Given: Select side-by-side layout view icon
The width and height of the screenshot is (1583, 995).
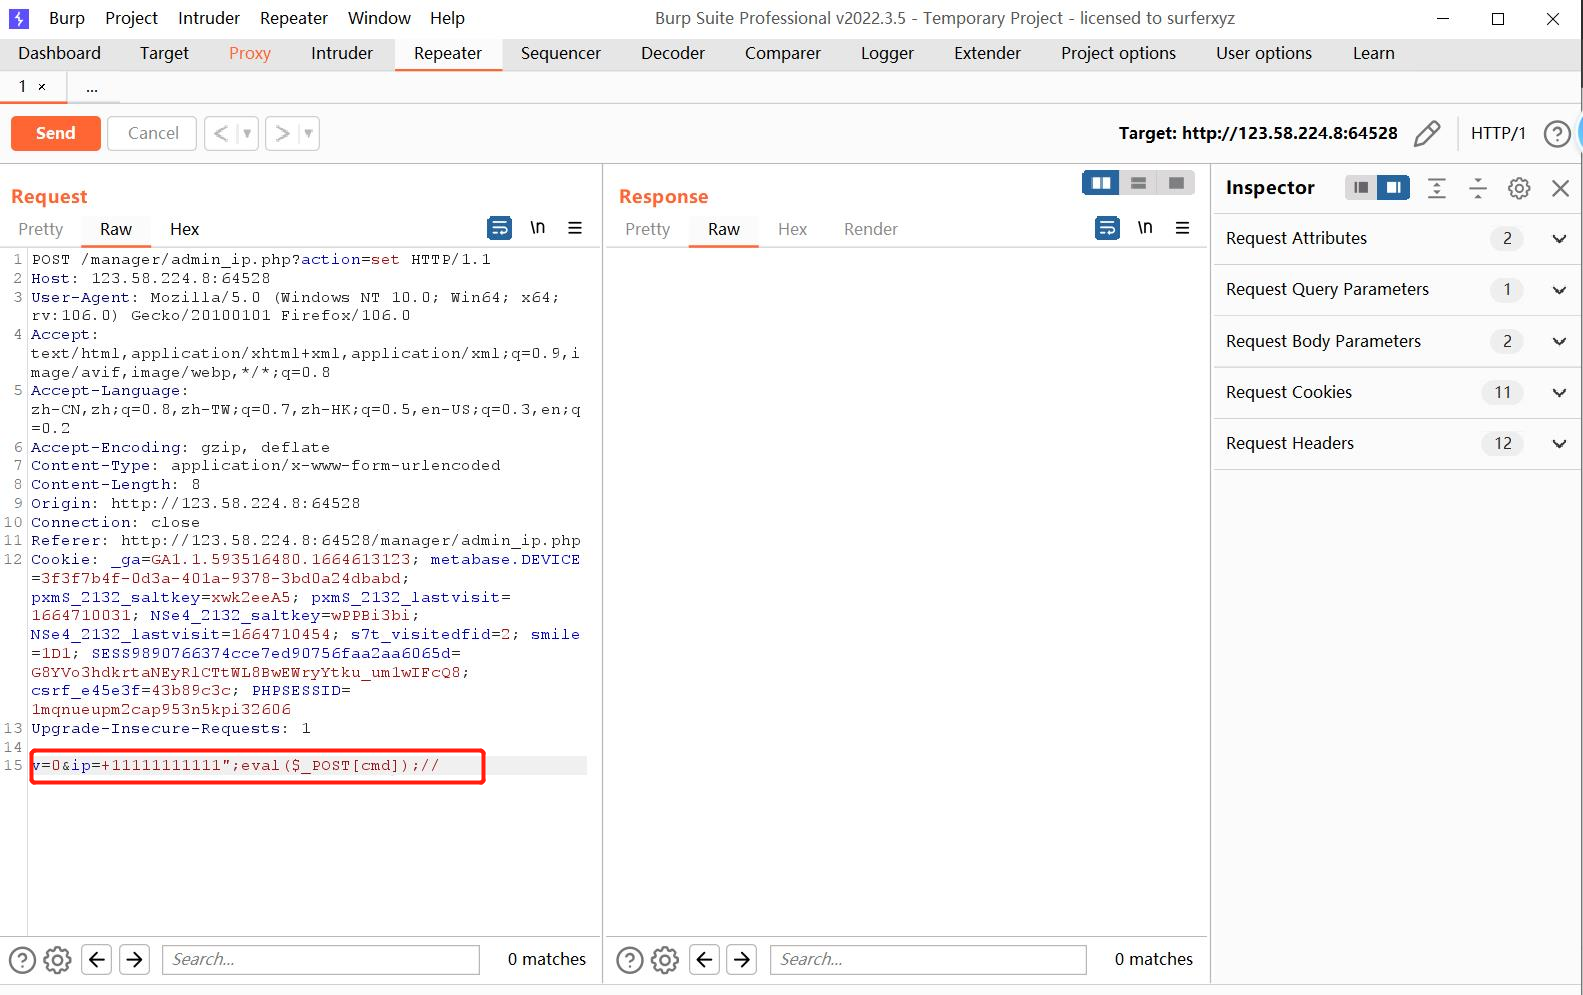Looking at the screenshot, I should tap(1101, 183).
